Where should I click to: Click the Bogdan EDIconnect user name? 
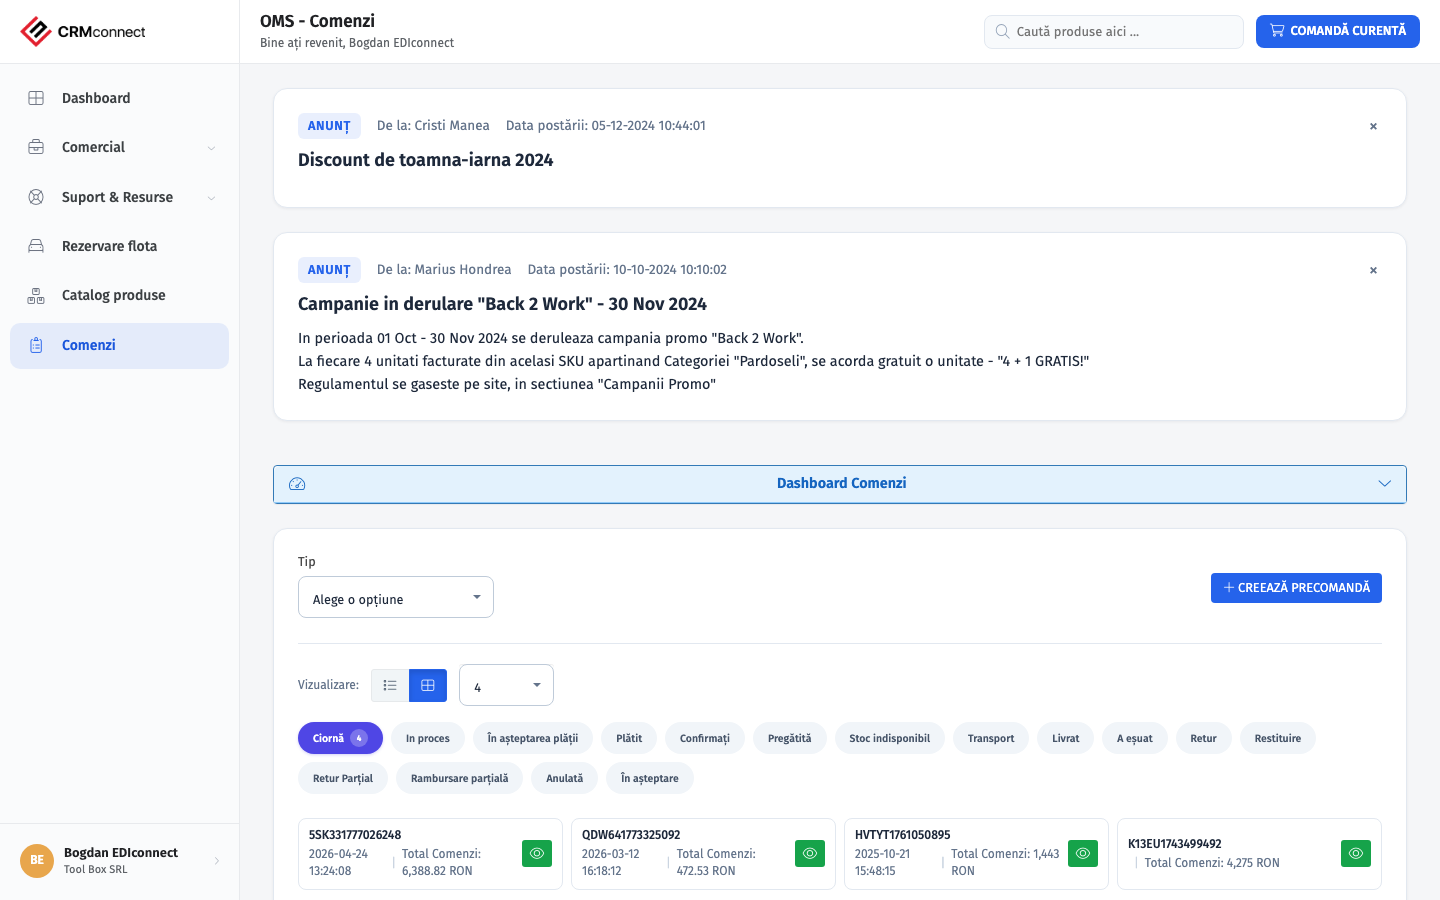pyautogui.click(x=121, y=853)
